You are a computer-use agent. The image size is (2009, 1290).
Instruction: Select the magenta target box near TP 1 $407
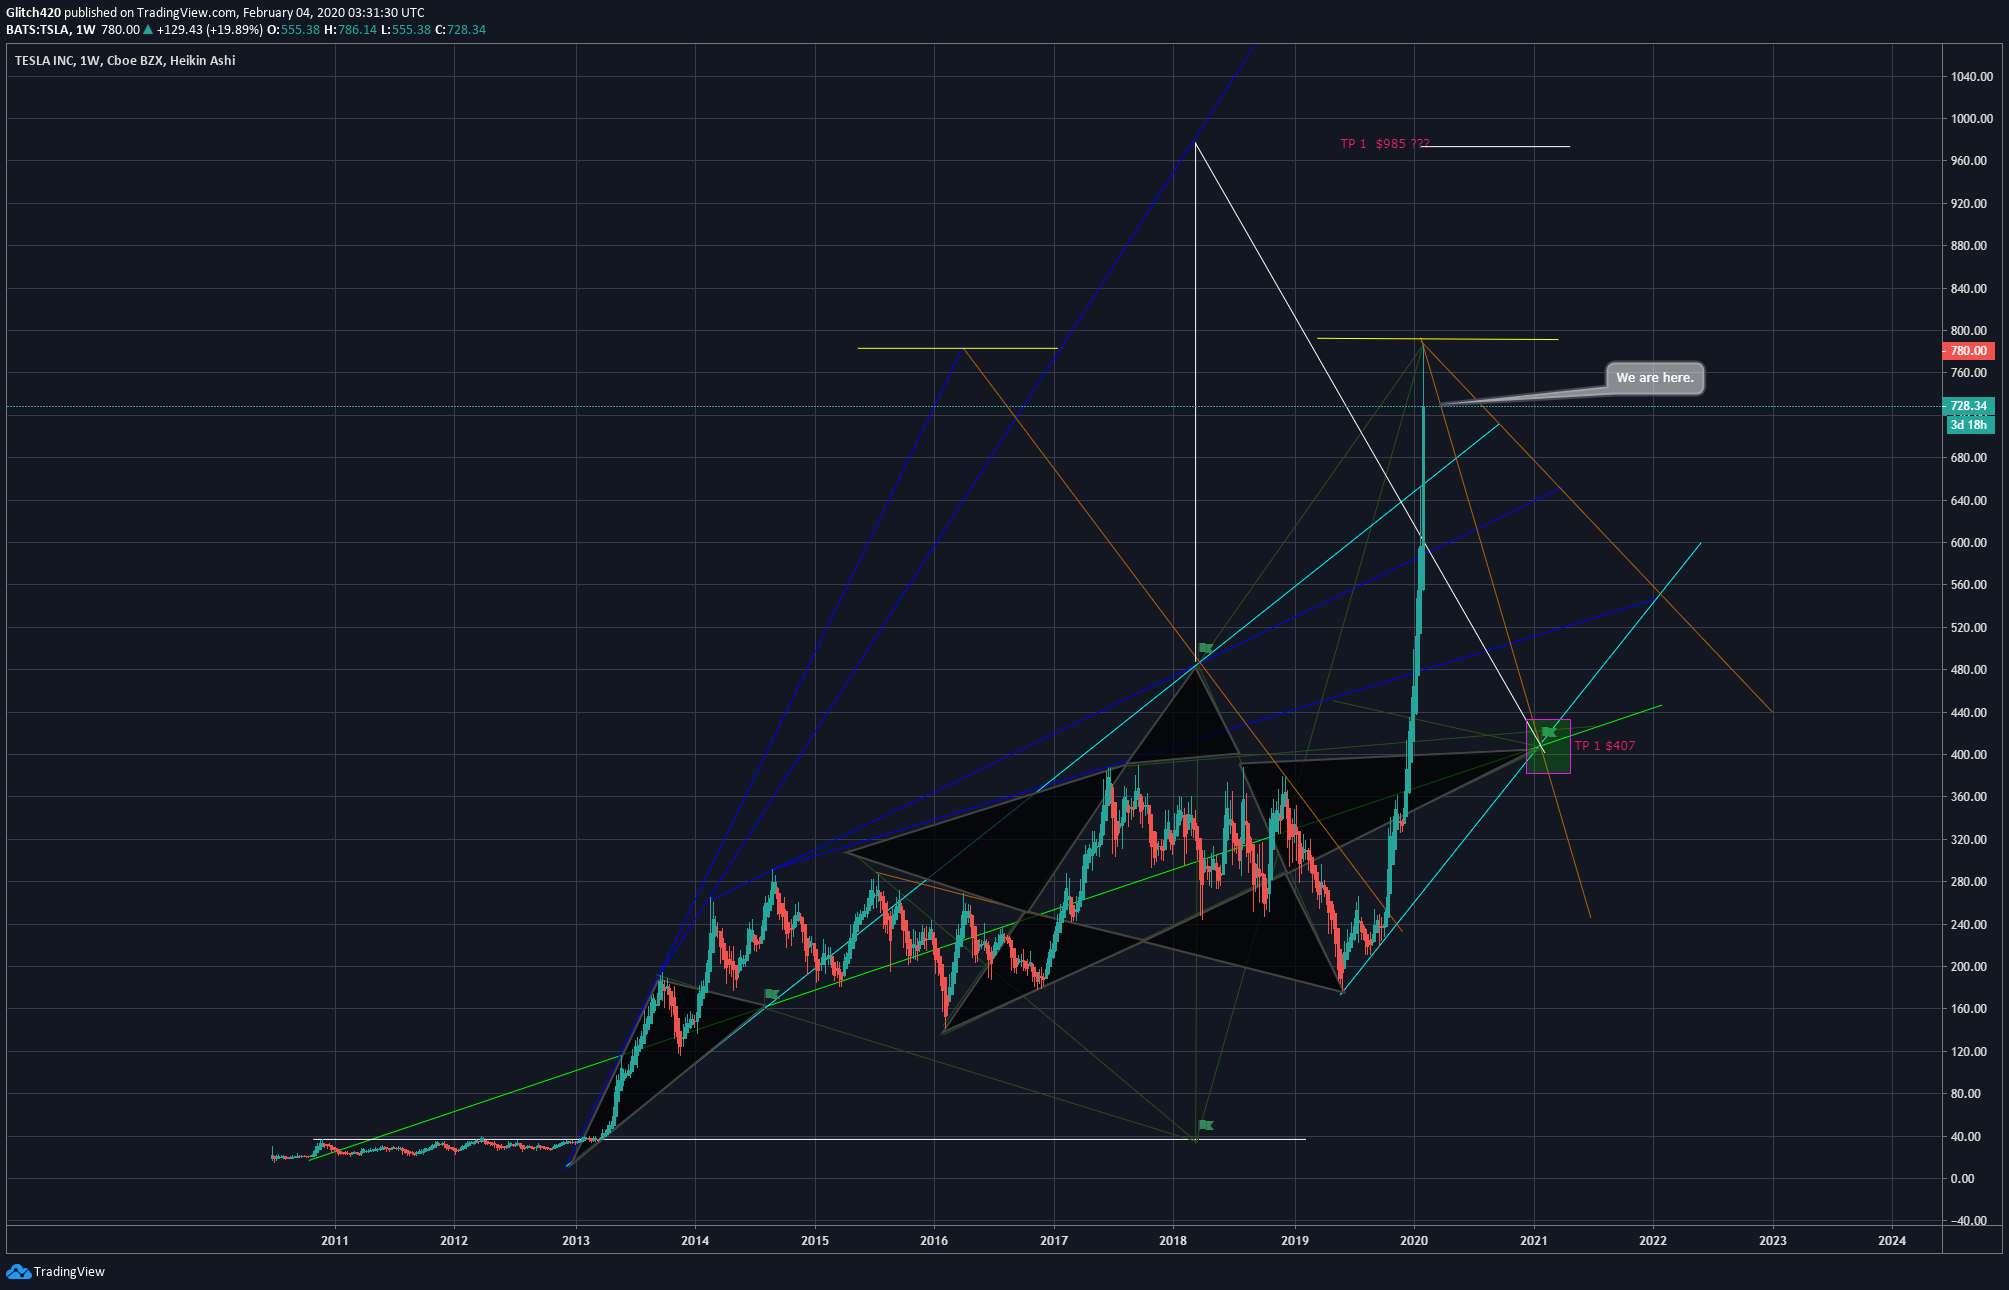[1548, 746]
